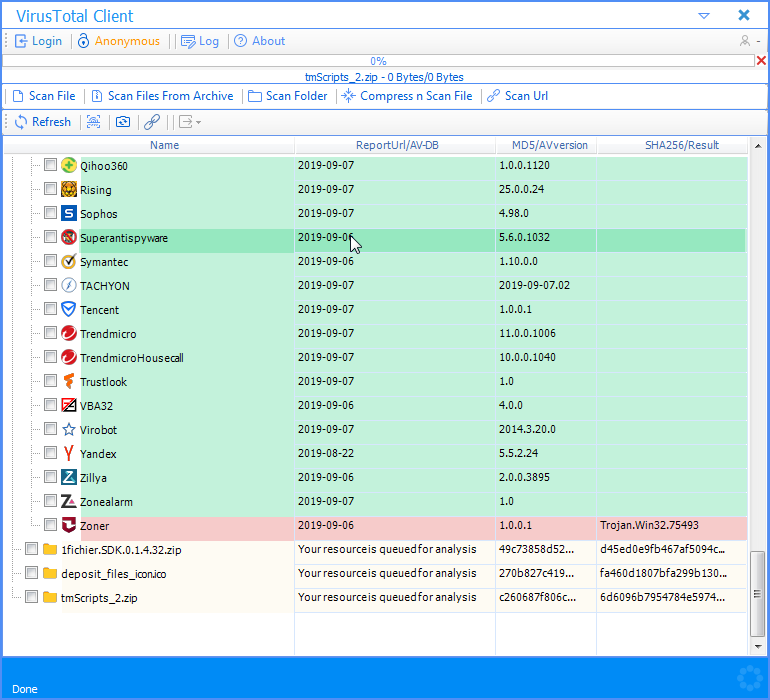Click the toolbar grip beside Login
The height and width of the screenshot is (700, 770).
point(6,41)
